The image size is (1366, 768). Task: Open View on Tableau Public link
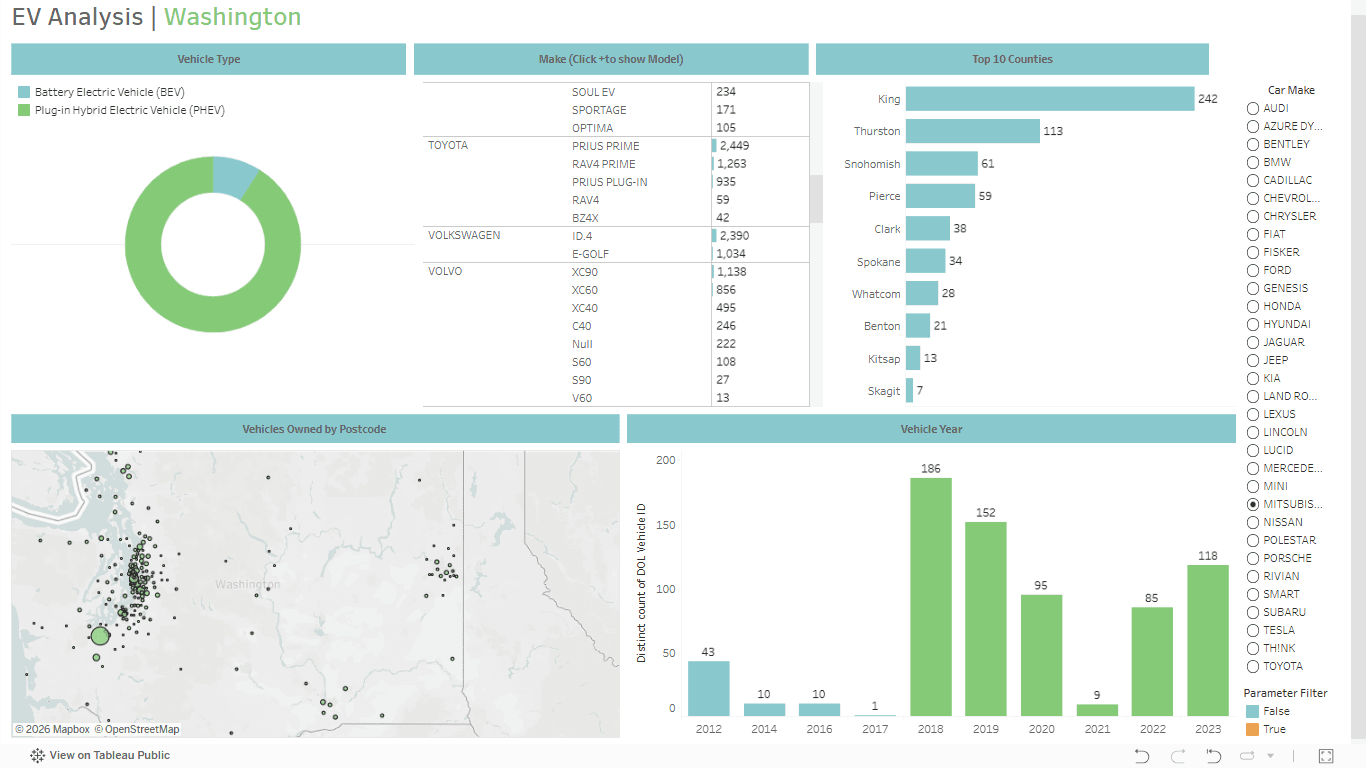(110, 756)
